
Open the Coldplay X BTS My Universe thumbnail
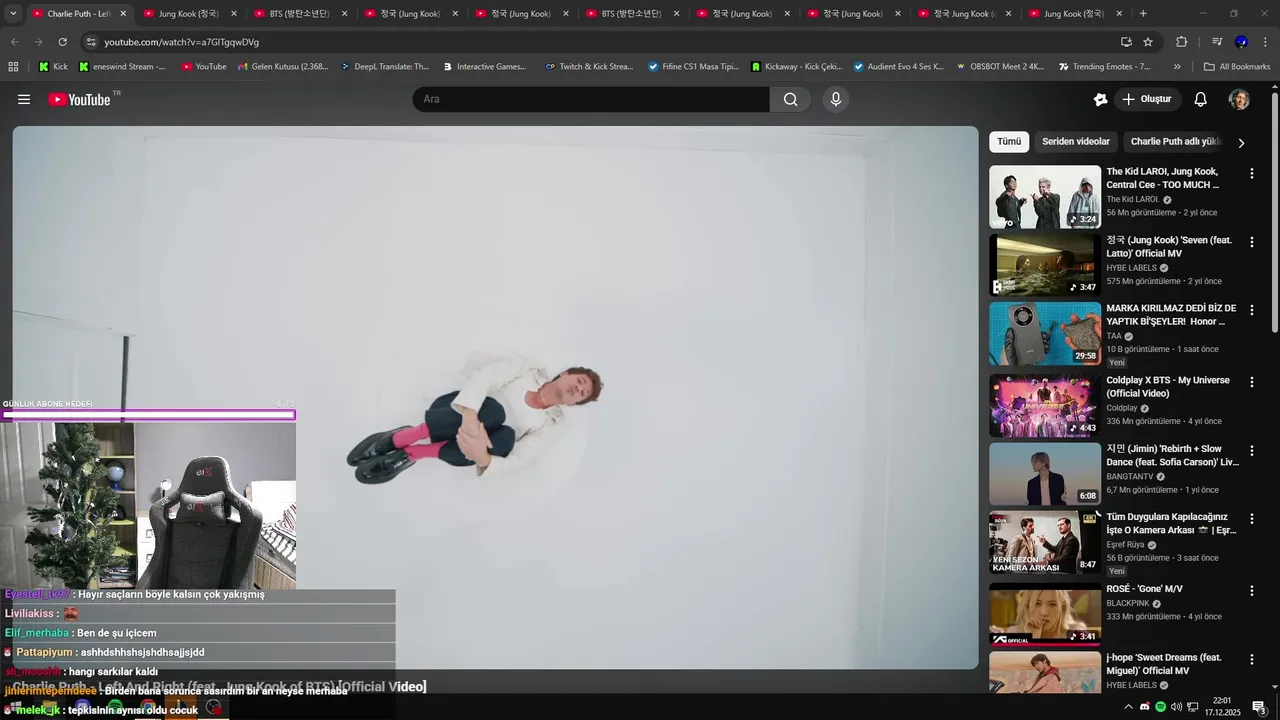point(1045,405)
